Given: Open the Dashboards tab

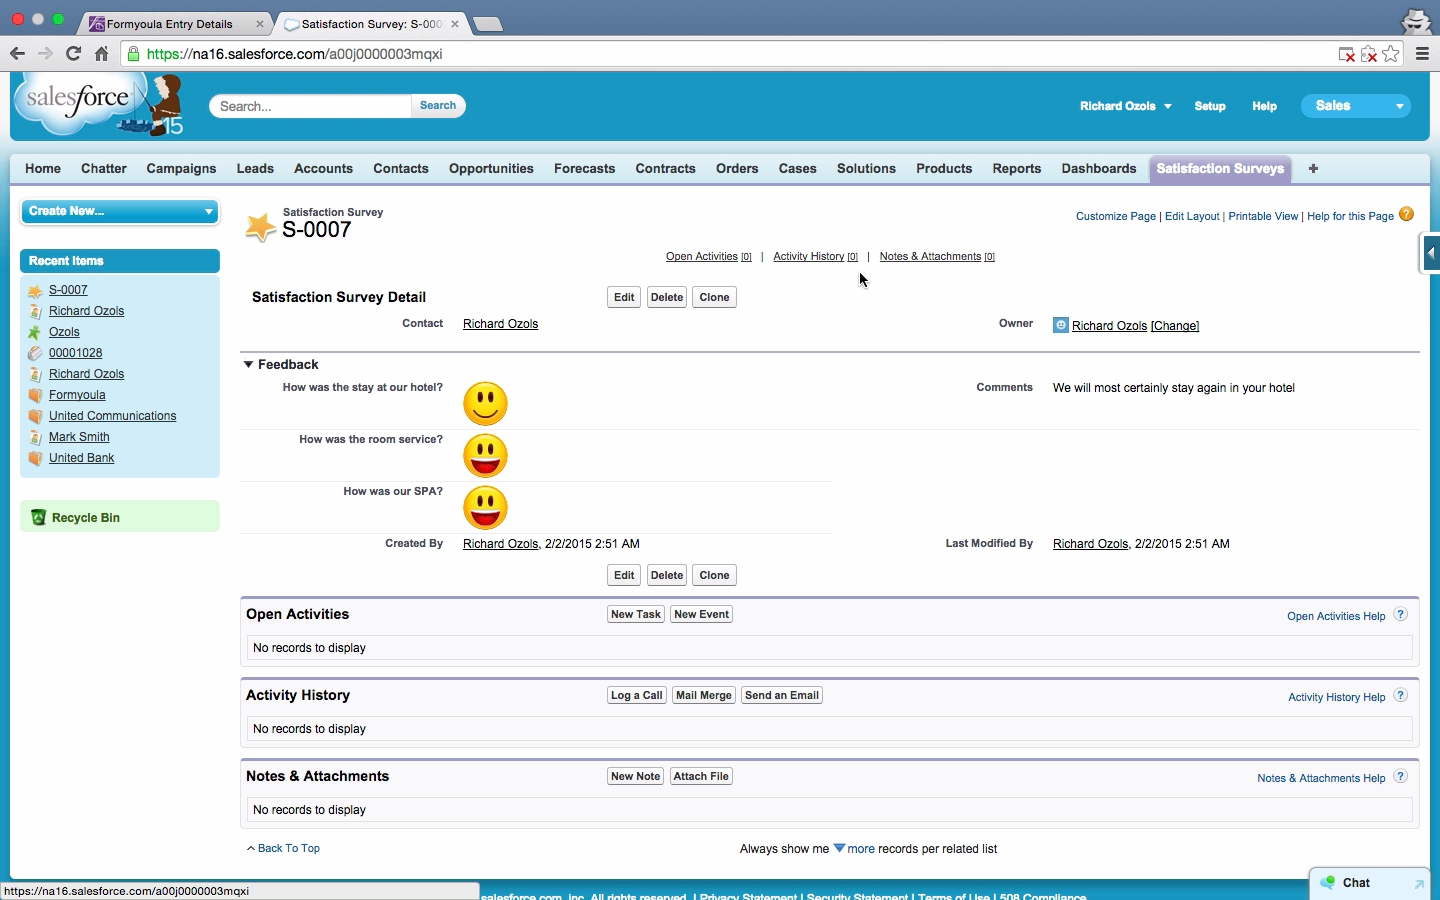Looking at the screenshot, I should [1099, 169].
